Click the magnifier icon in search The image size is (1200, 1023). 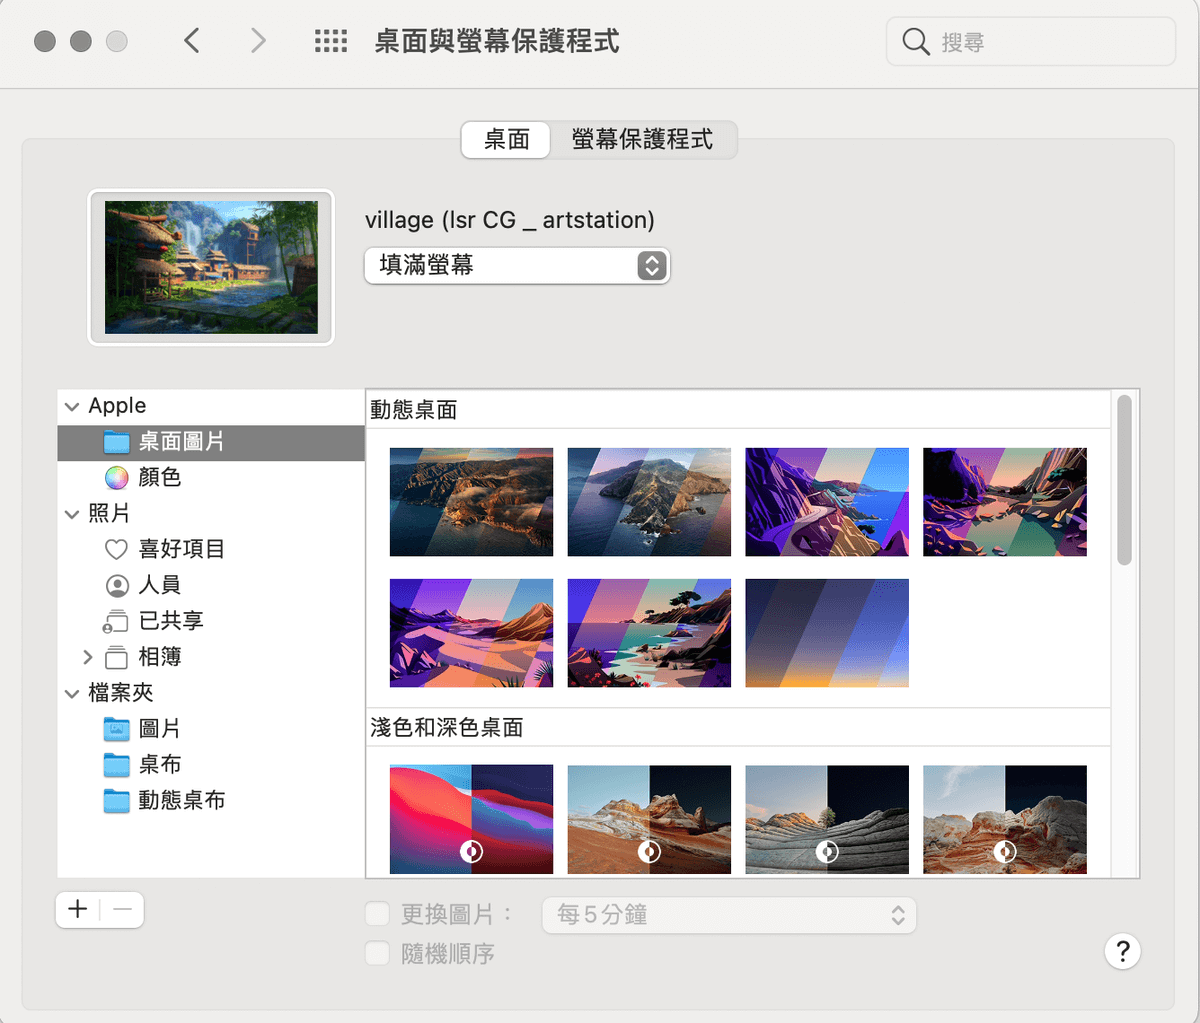(915, 42)
